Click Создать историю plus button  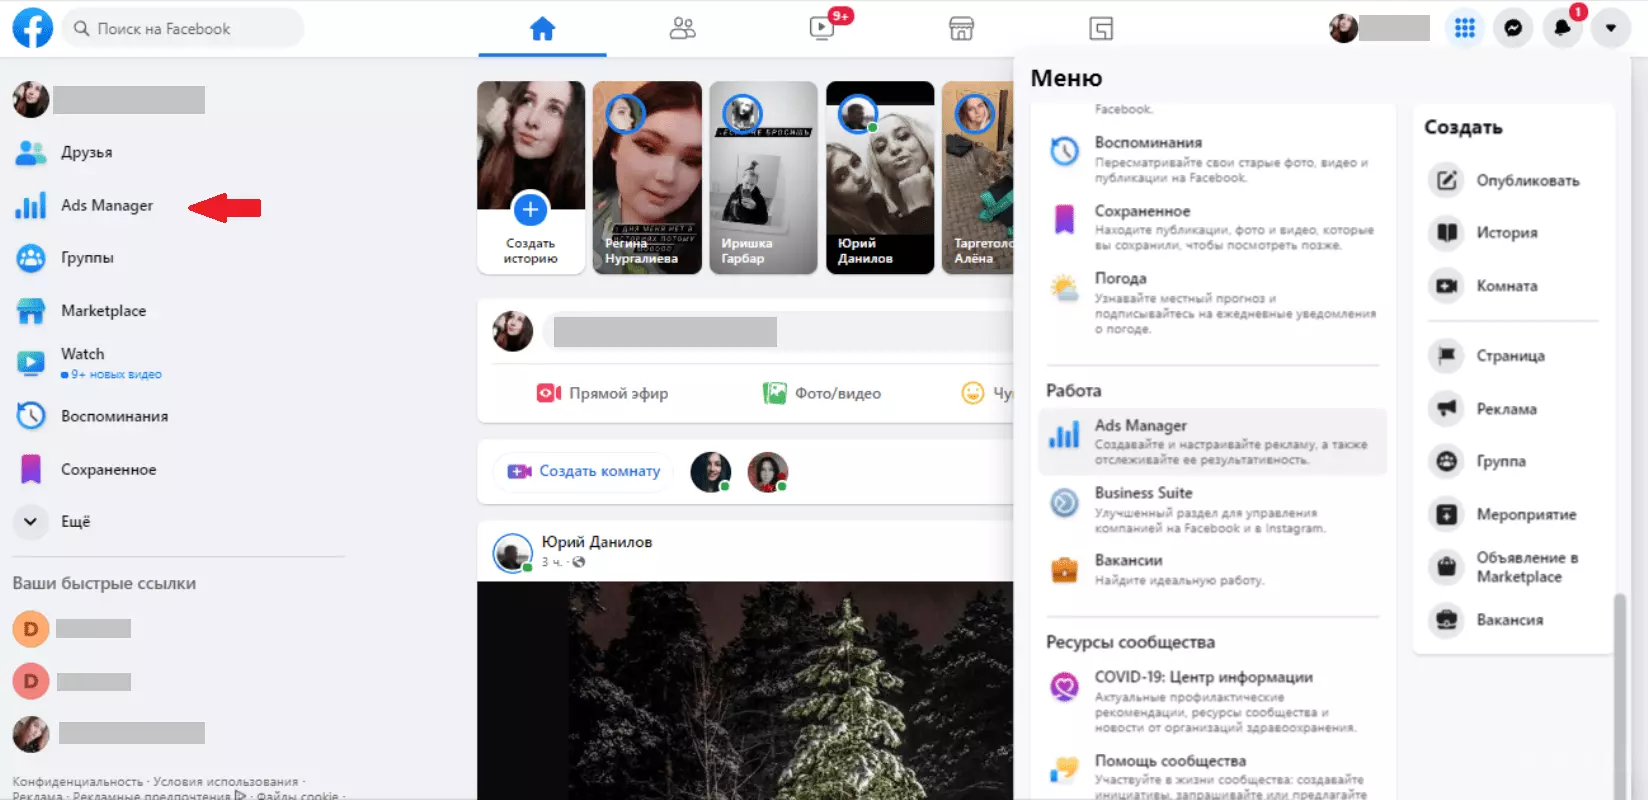530,210
